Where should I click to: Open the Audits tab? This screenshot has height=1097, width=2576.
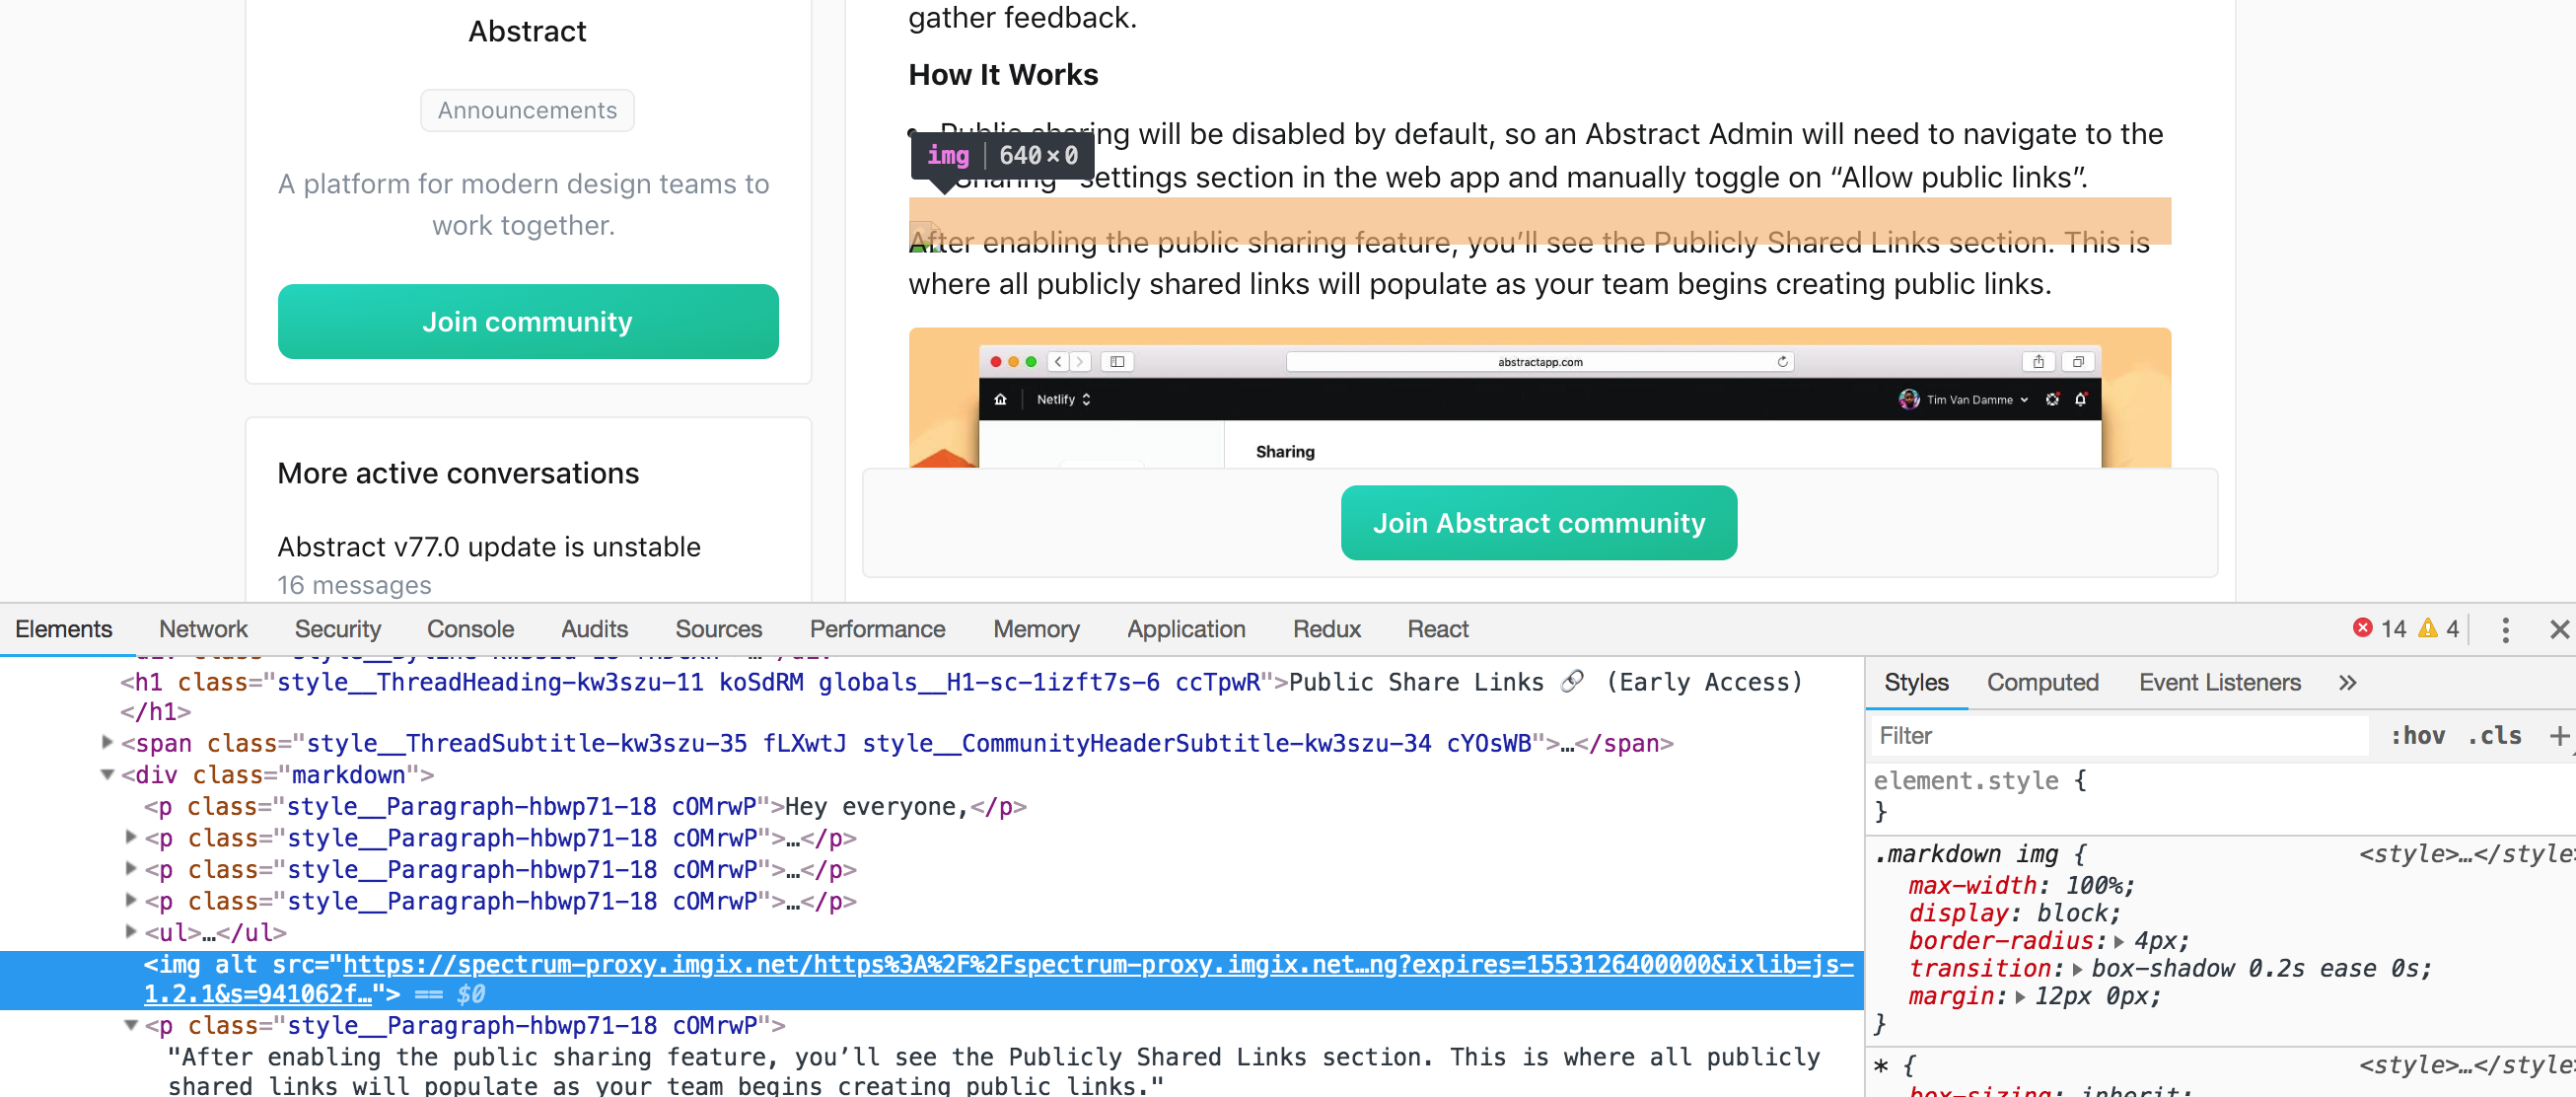[x=594, y=629]
